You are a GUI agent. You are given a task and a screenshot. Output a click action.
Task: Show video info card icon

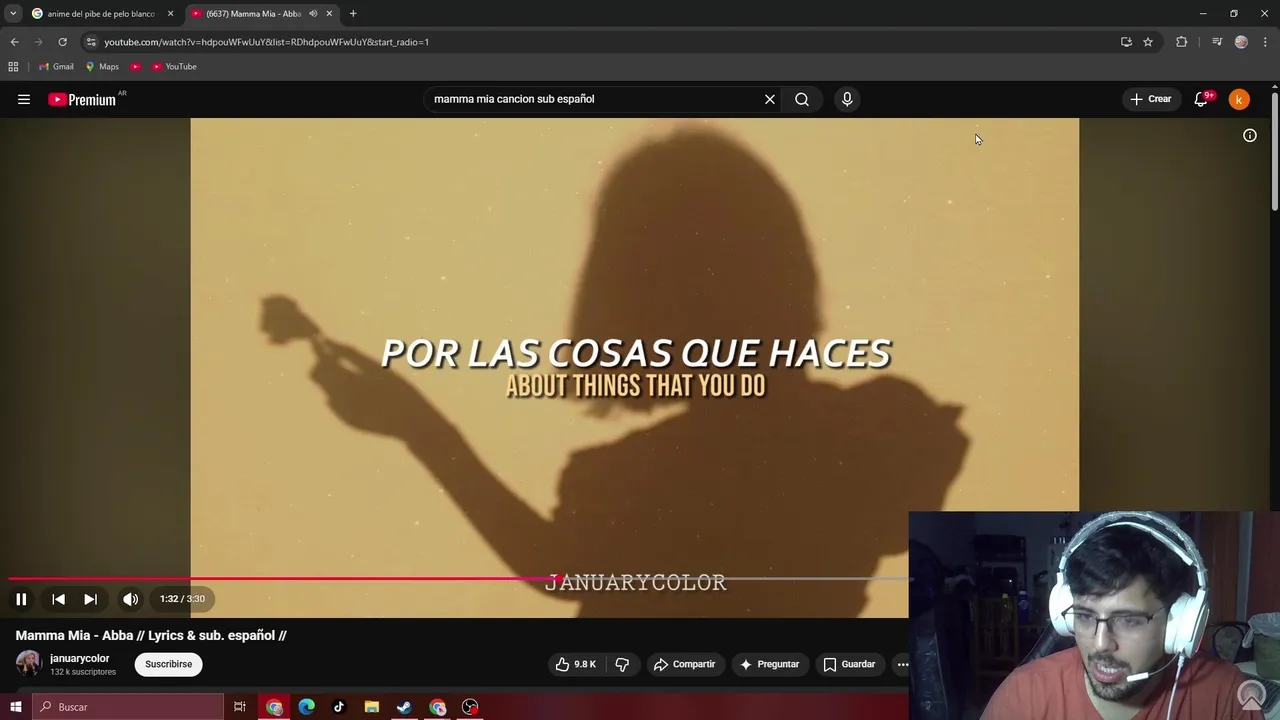tap(1250, 136)
